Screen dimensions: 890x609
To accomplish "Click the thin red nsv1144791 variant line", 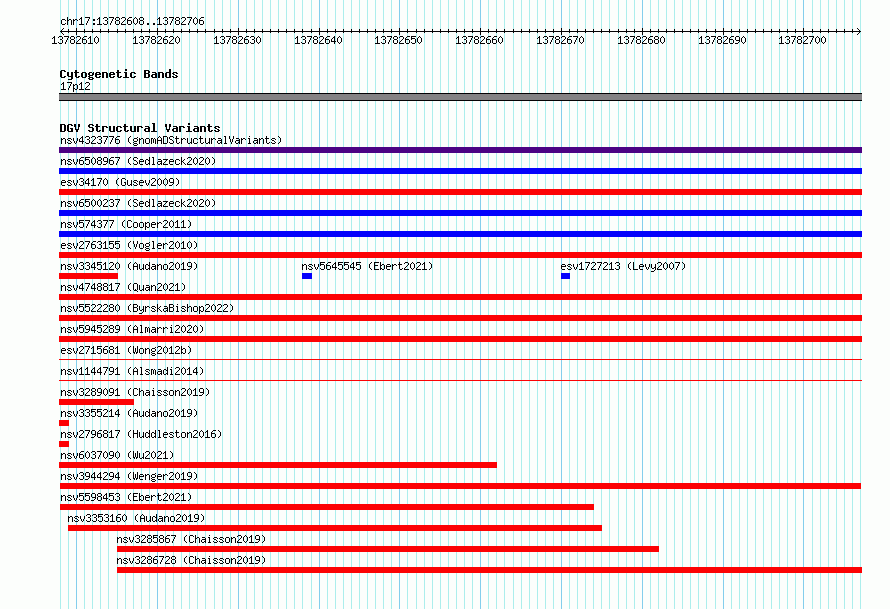I will point(460,380).
